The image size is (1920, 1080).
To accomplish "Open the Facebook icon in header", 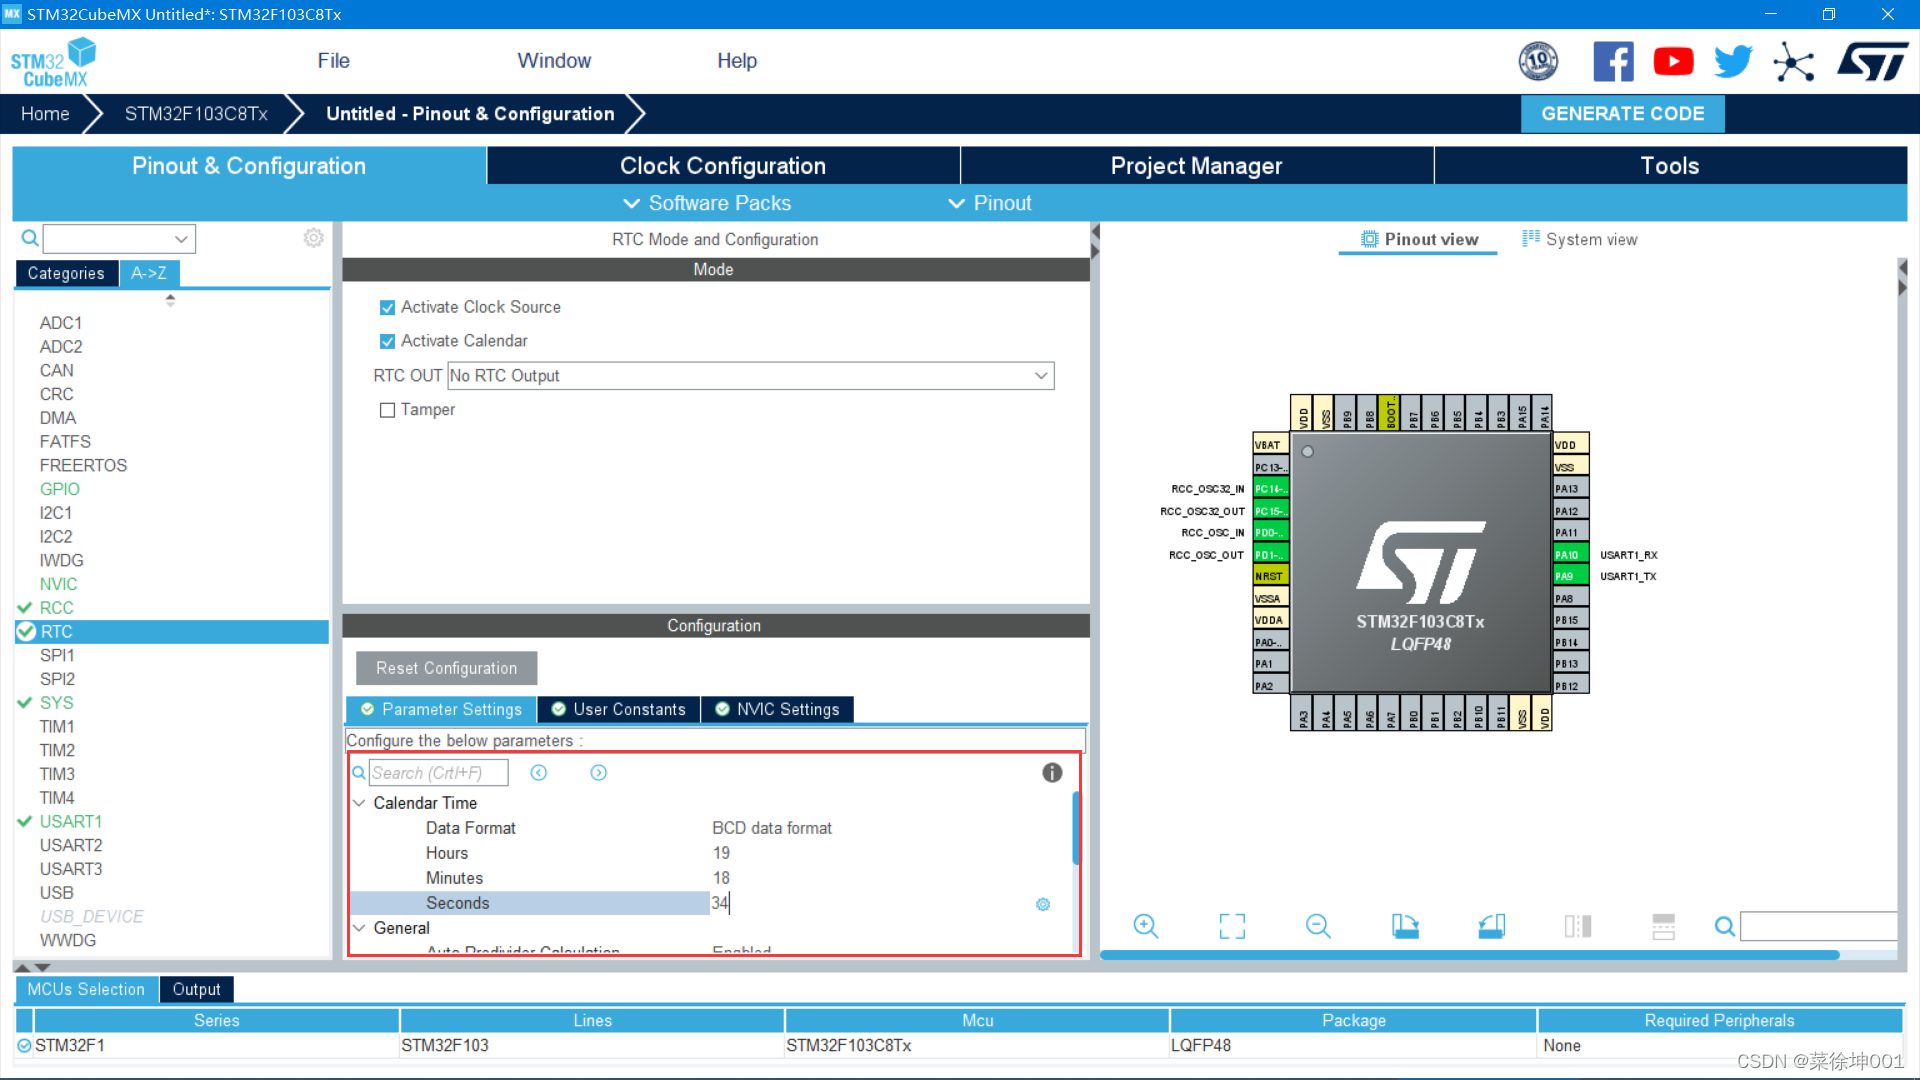I will click(1613, 62).
